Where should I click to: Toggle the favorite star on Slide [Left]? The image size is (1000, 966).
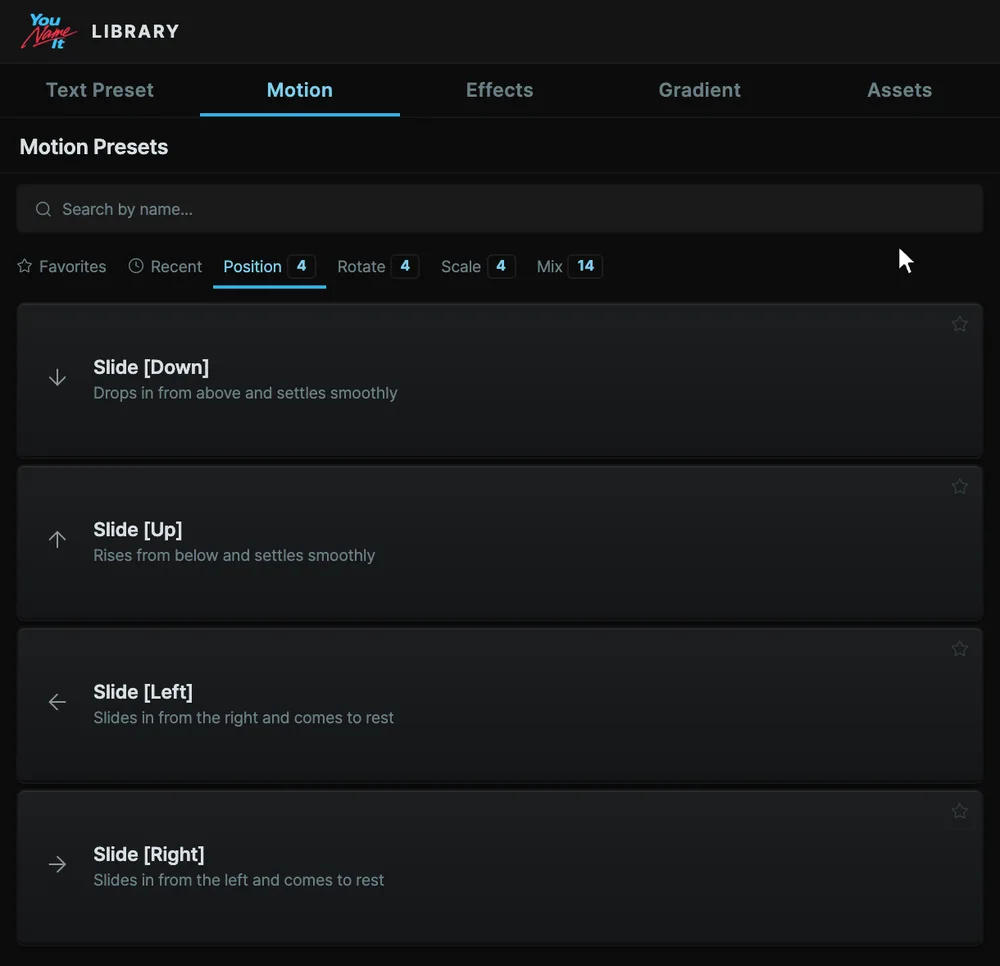click(x=959, y=648)
